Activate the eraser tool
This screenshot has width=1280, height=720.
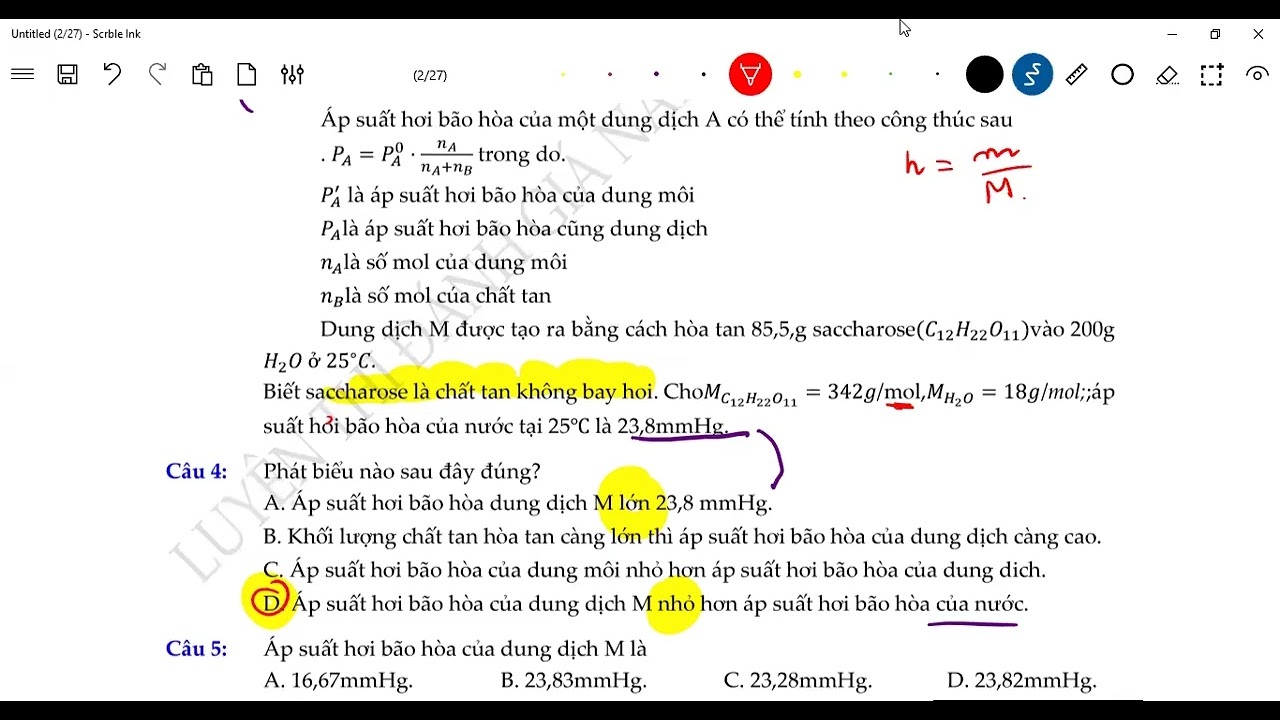(x=1167, y=74)
